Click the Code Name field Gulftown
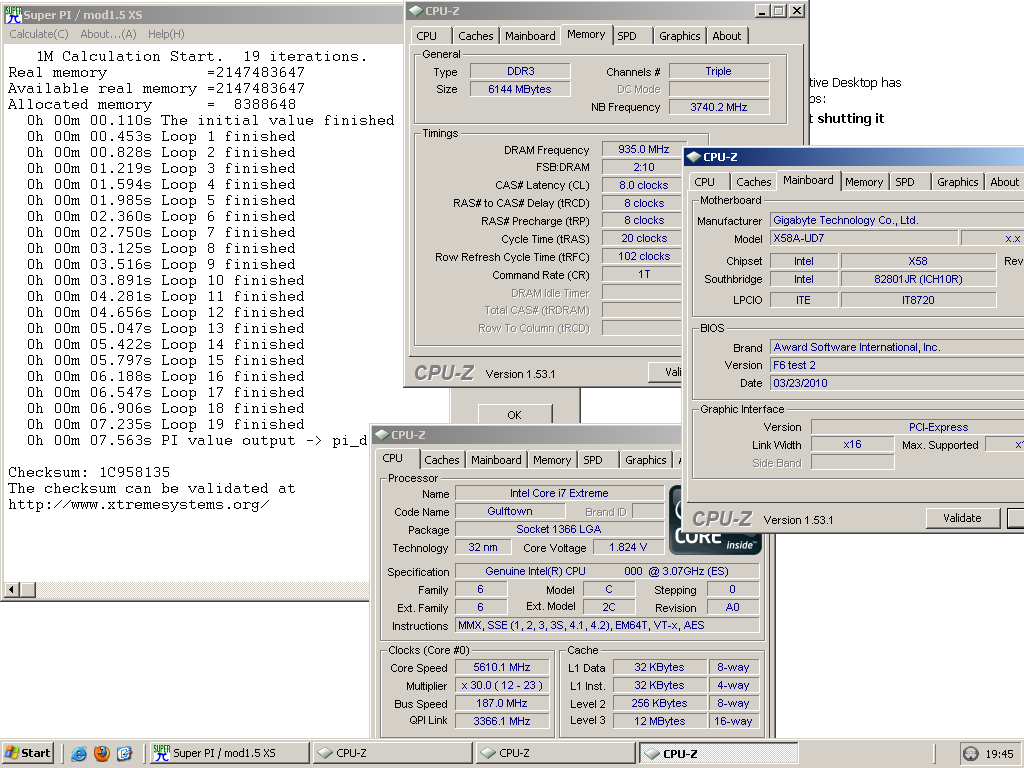Viewport: 1024px width, 768px height. point(510,511)
